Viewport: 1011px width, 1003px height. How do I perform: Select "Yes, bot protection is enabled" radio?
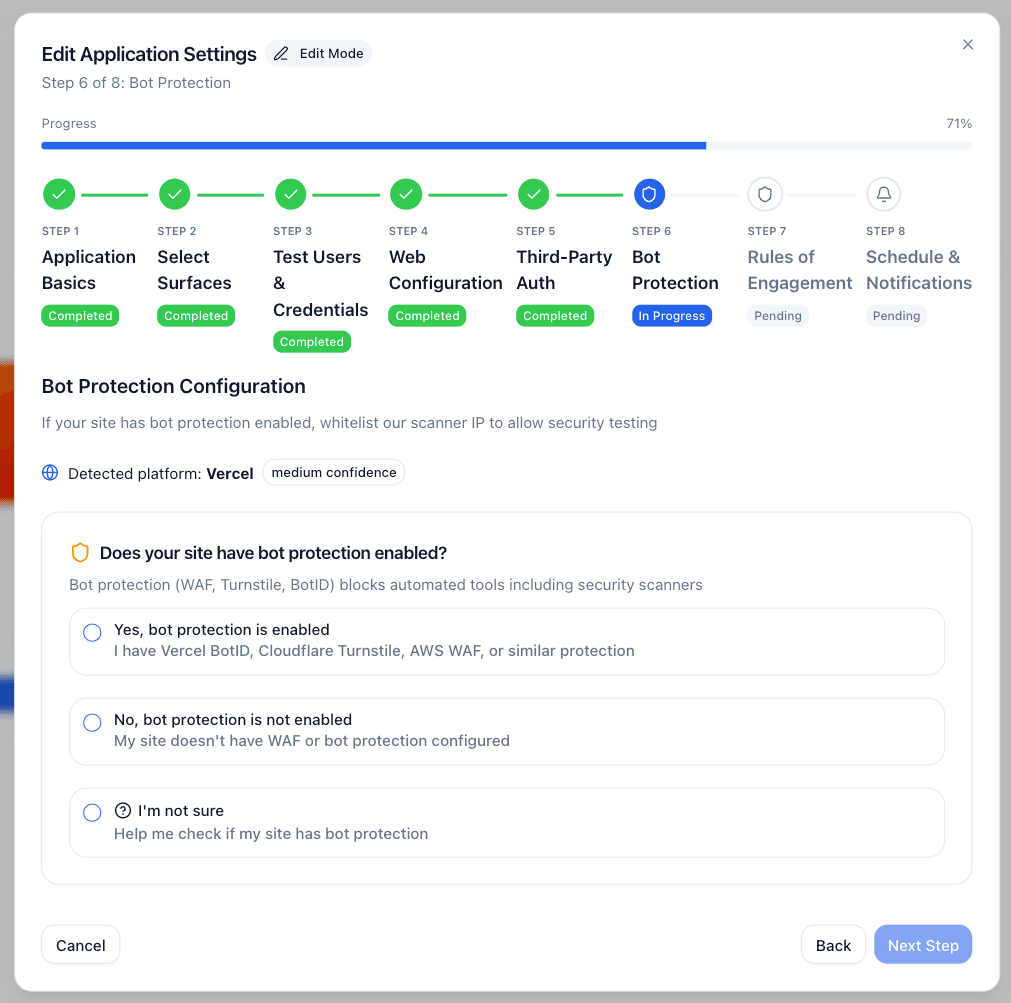[92, 632]
